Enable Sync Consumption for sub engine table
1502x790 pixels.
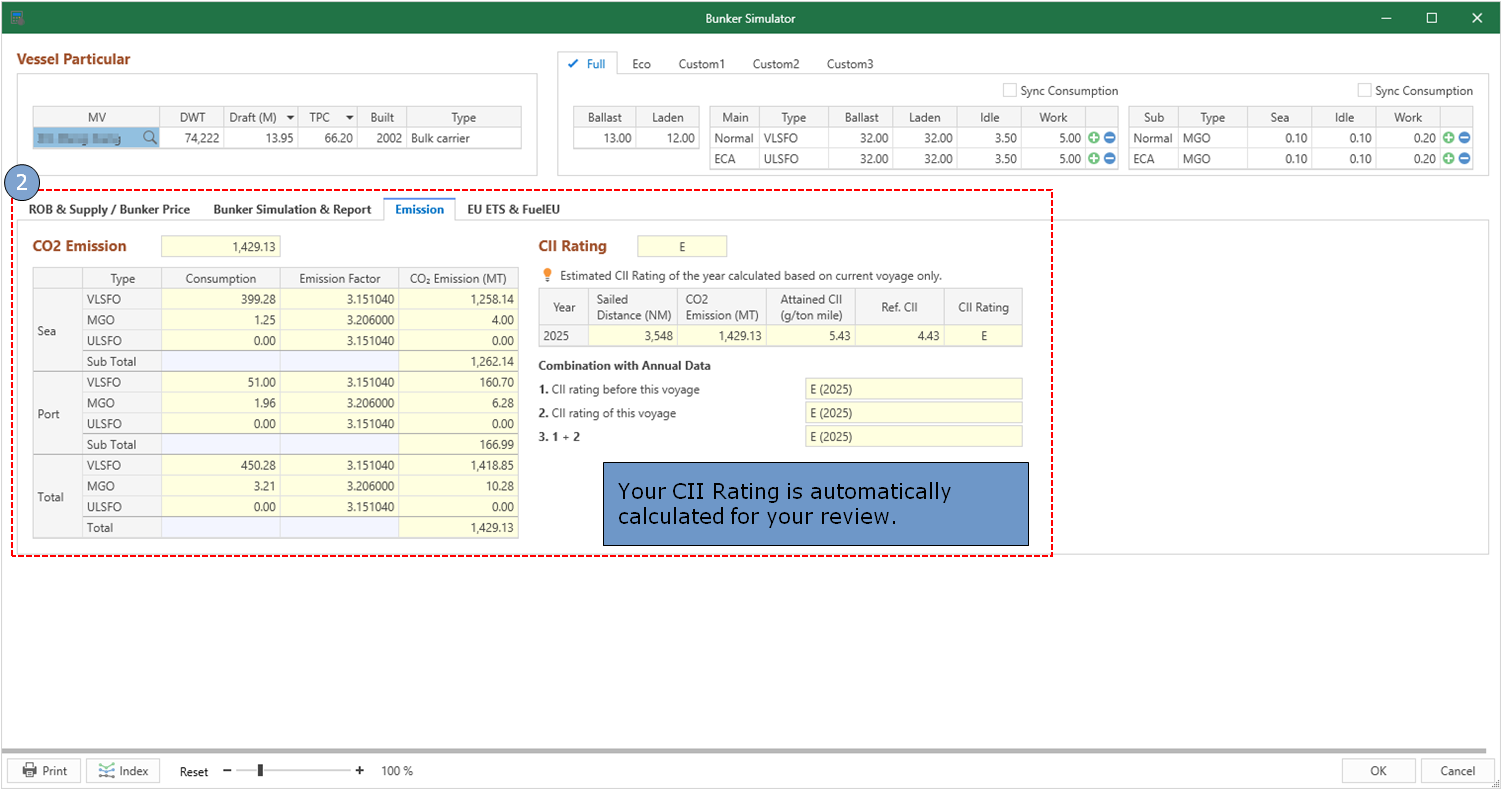click(x=1364, y=91)
